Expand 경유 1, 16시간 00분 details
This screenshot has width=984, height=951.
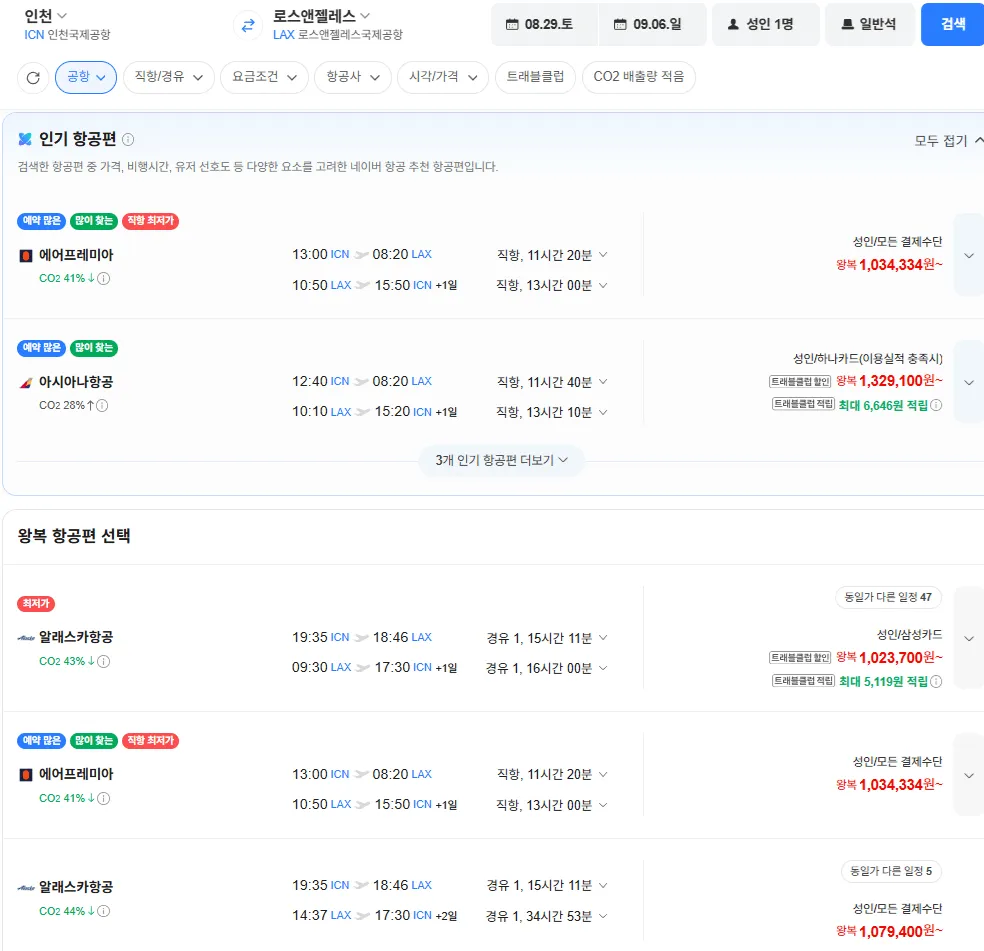pyautogui.click(x=547, y=668)
